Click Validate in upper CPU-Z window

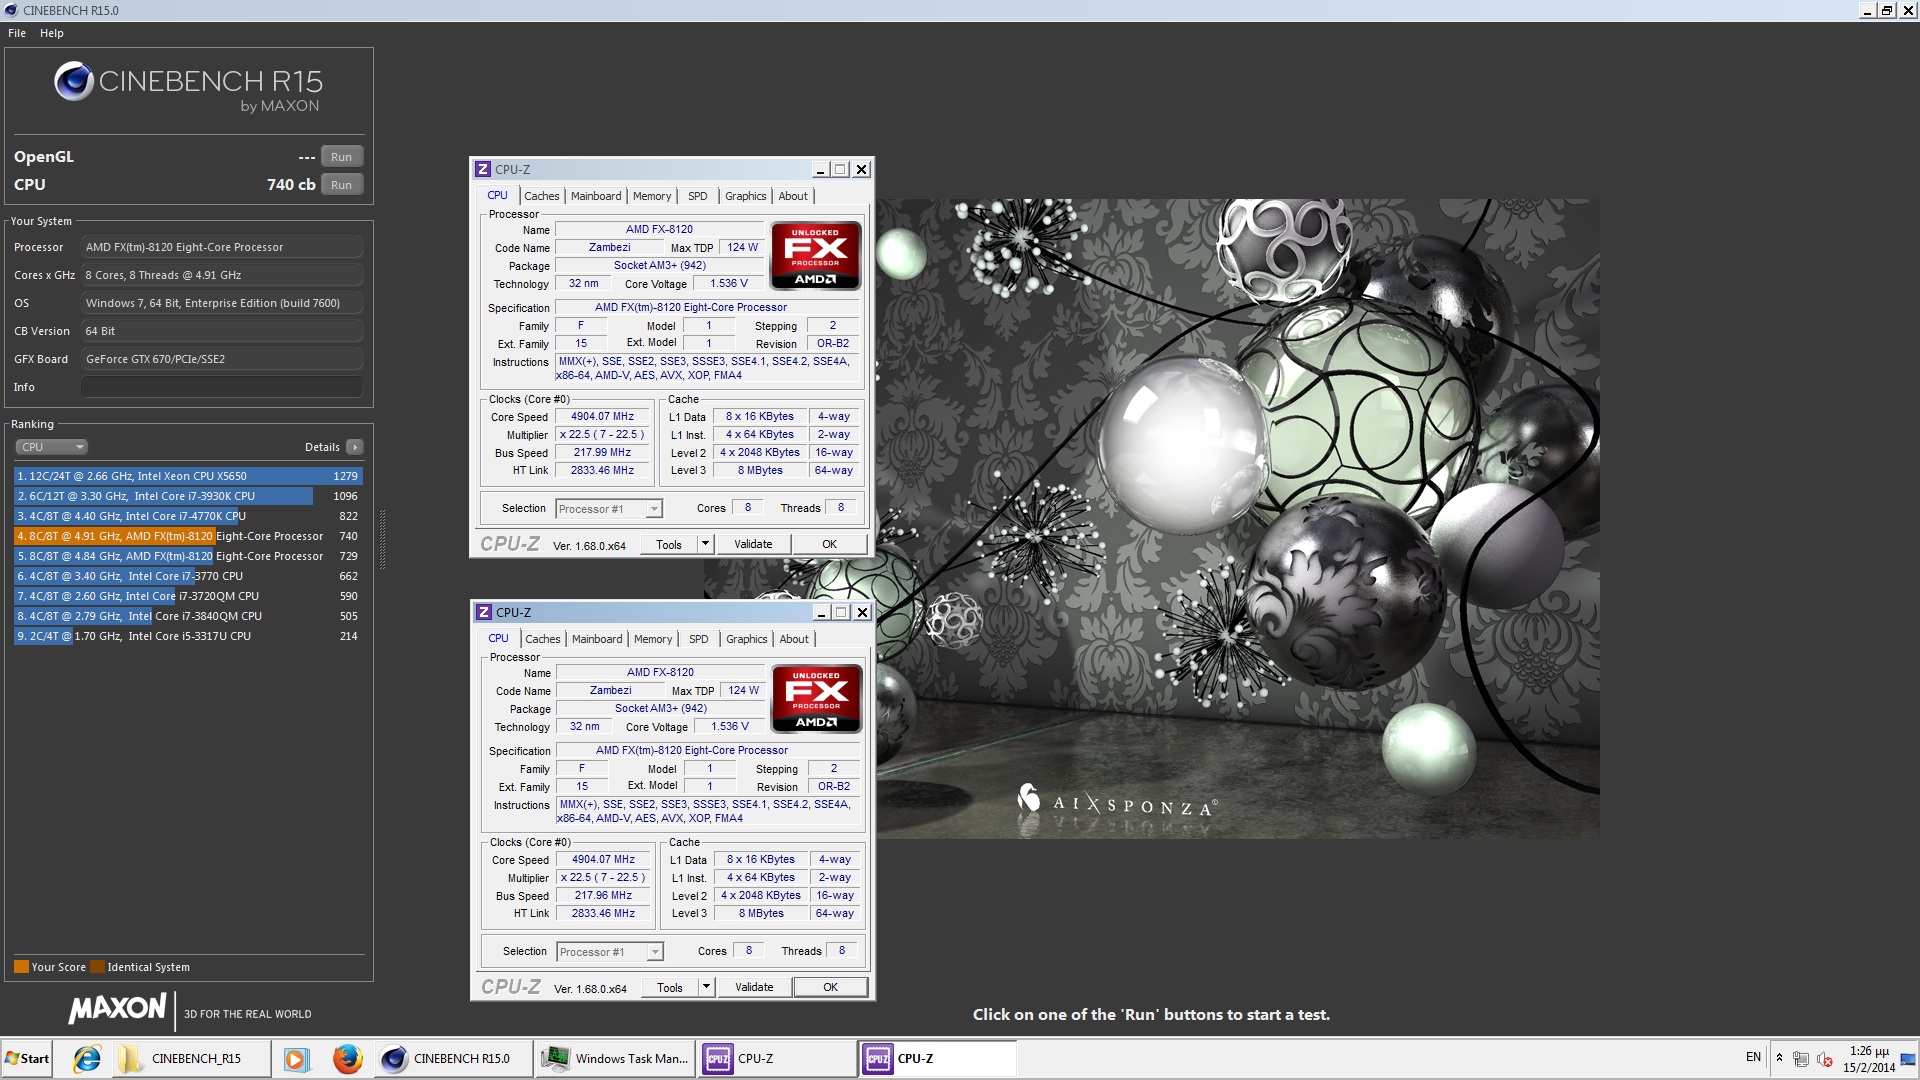tap(753, 544)
